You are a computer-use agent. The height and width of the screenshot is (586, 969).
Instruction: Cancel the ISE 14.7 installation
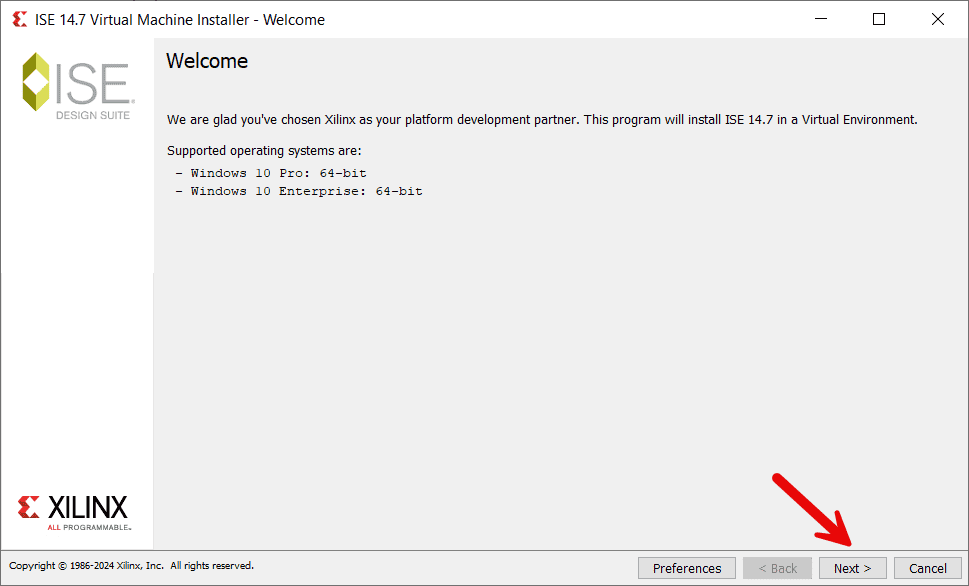coord(927,567)
